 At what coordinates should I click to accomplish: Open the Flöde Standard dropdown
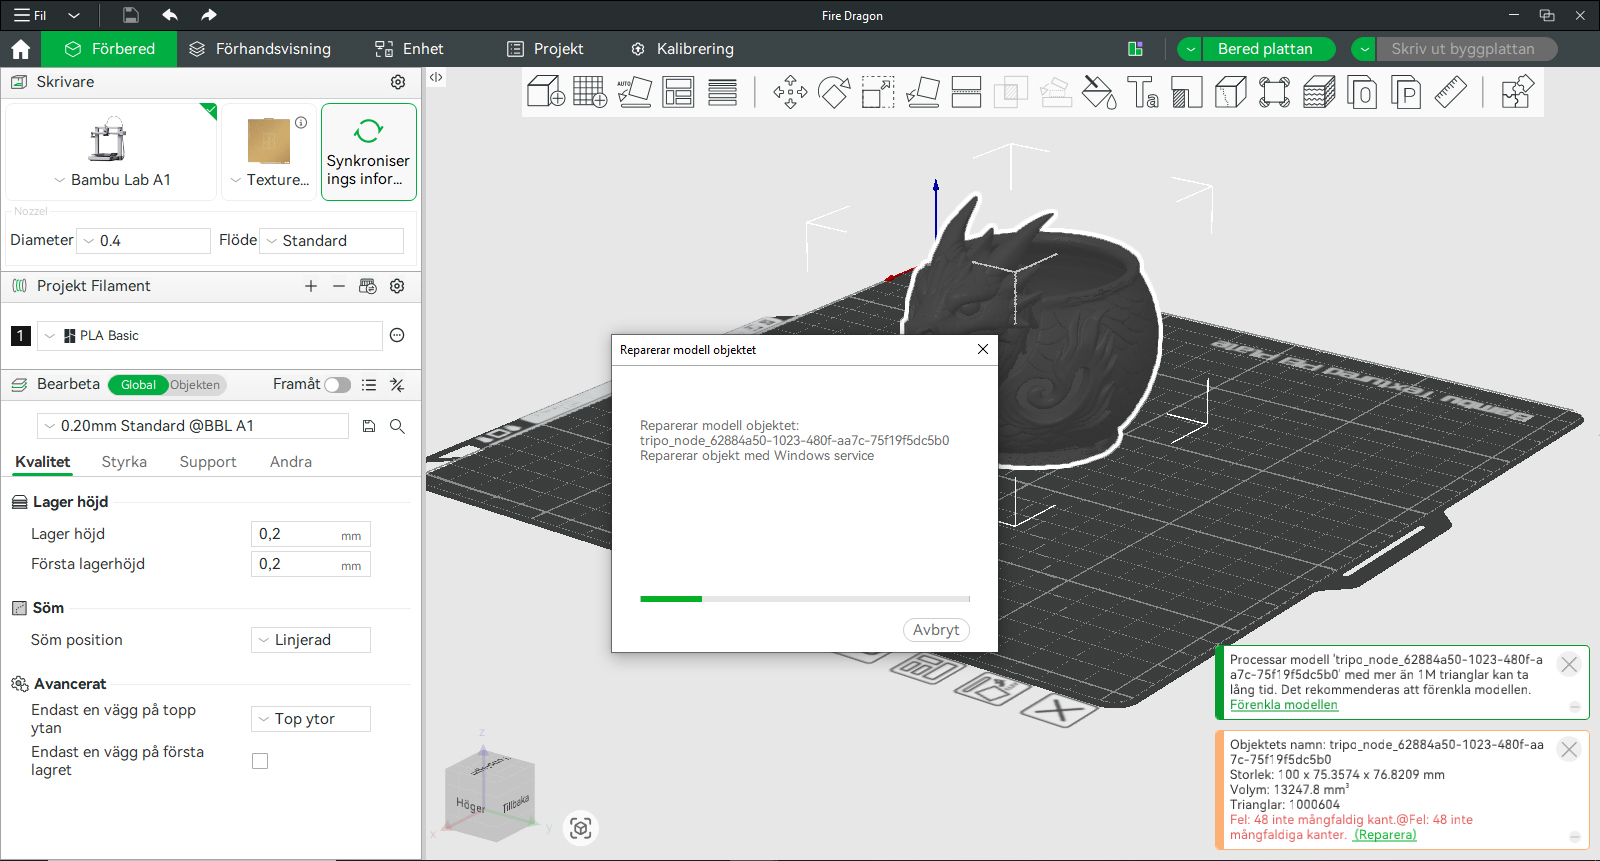(x=331, y=241)
